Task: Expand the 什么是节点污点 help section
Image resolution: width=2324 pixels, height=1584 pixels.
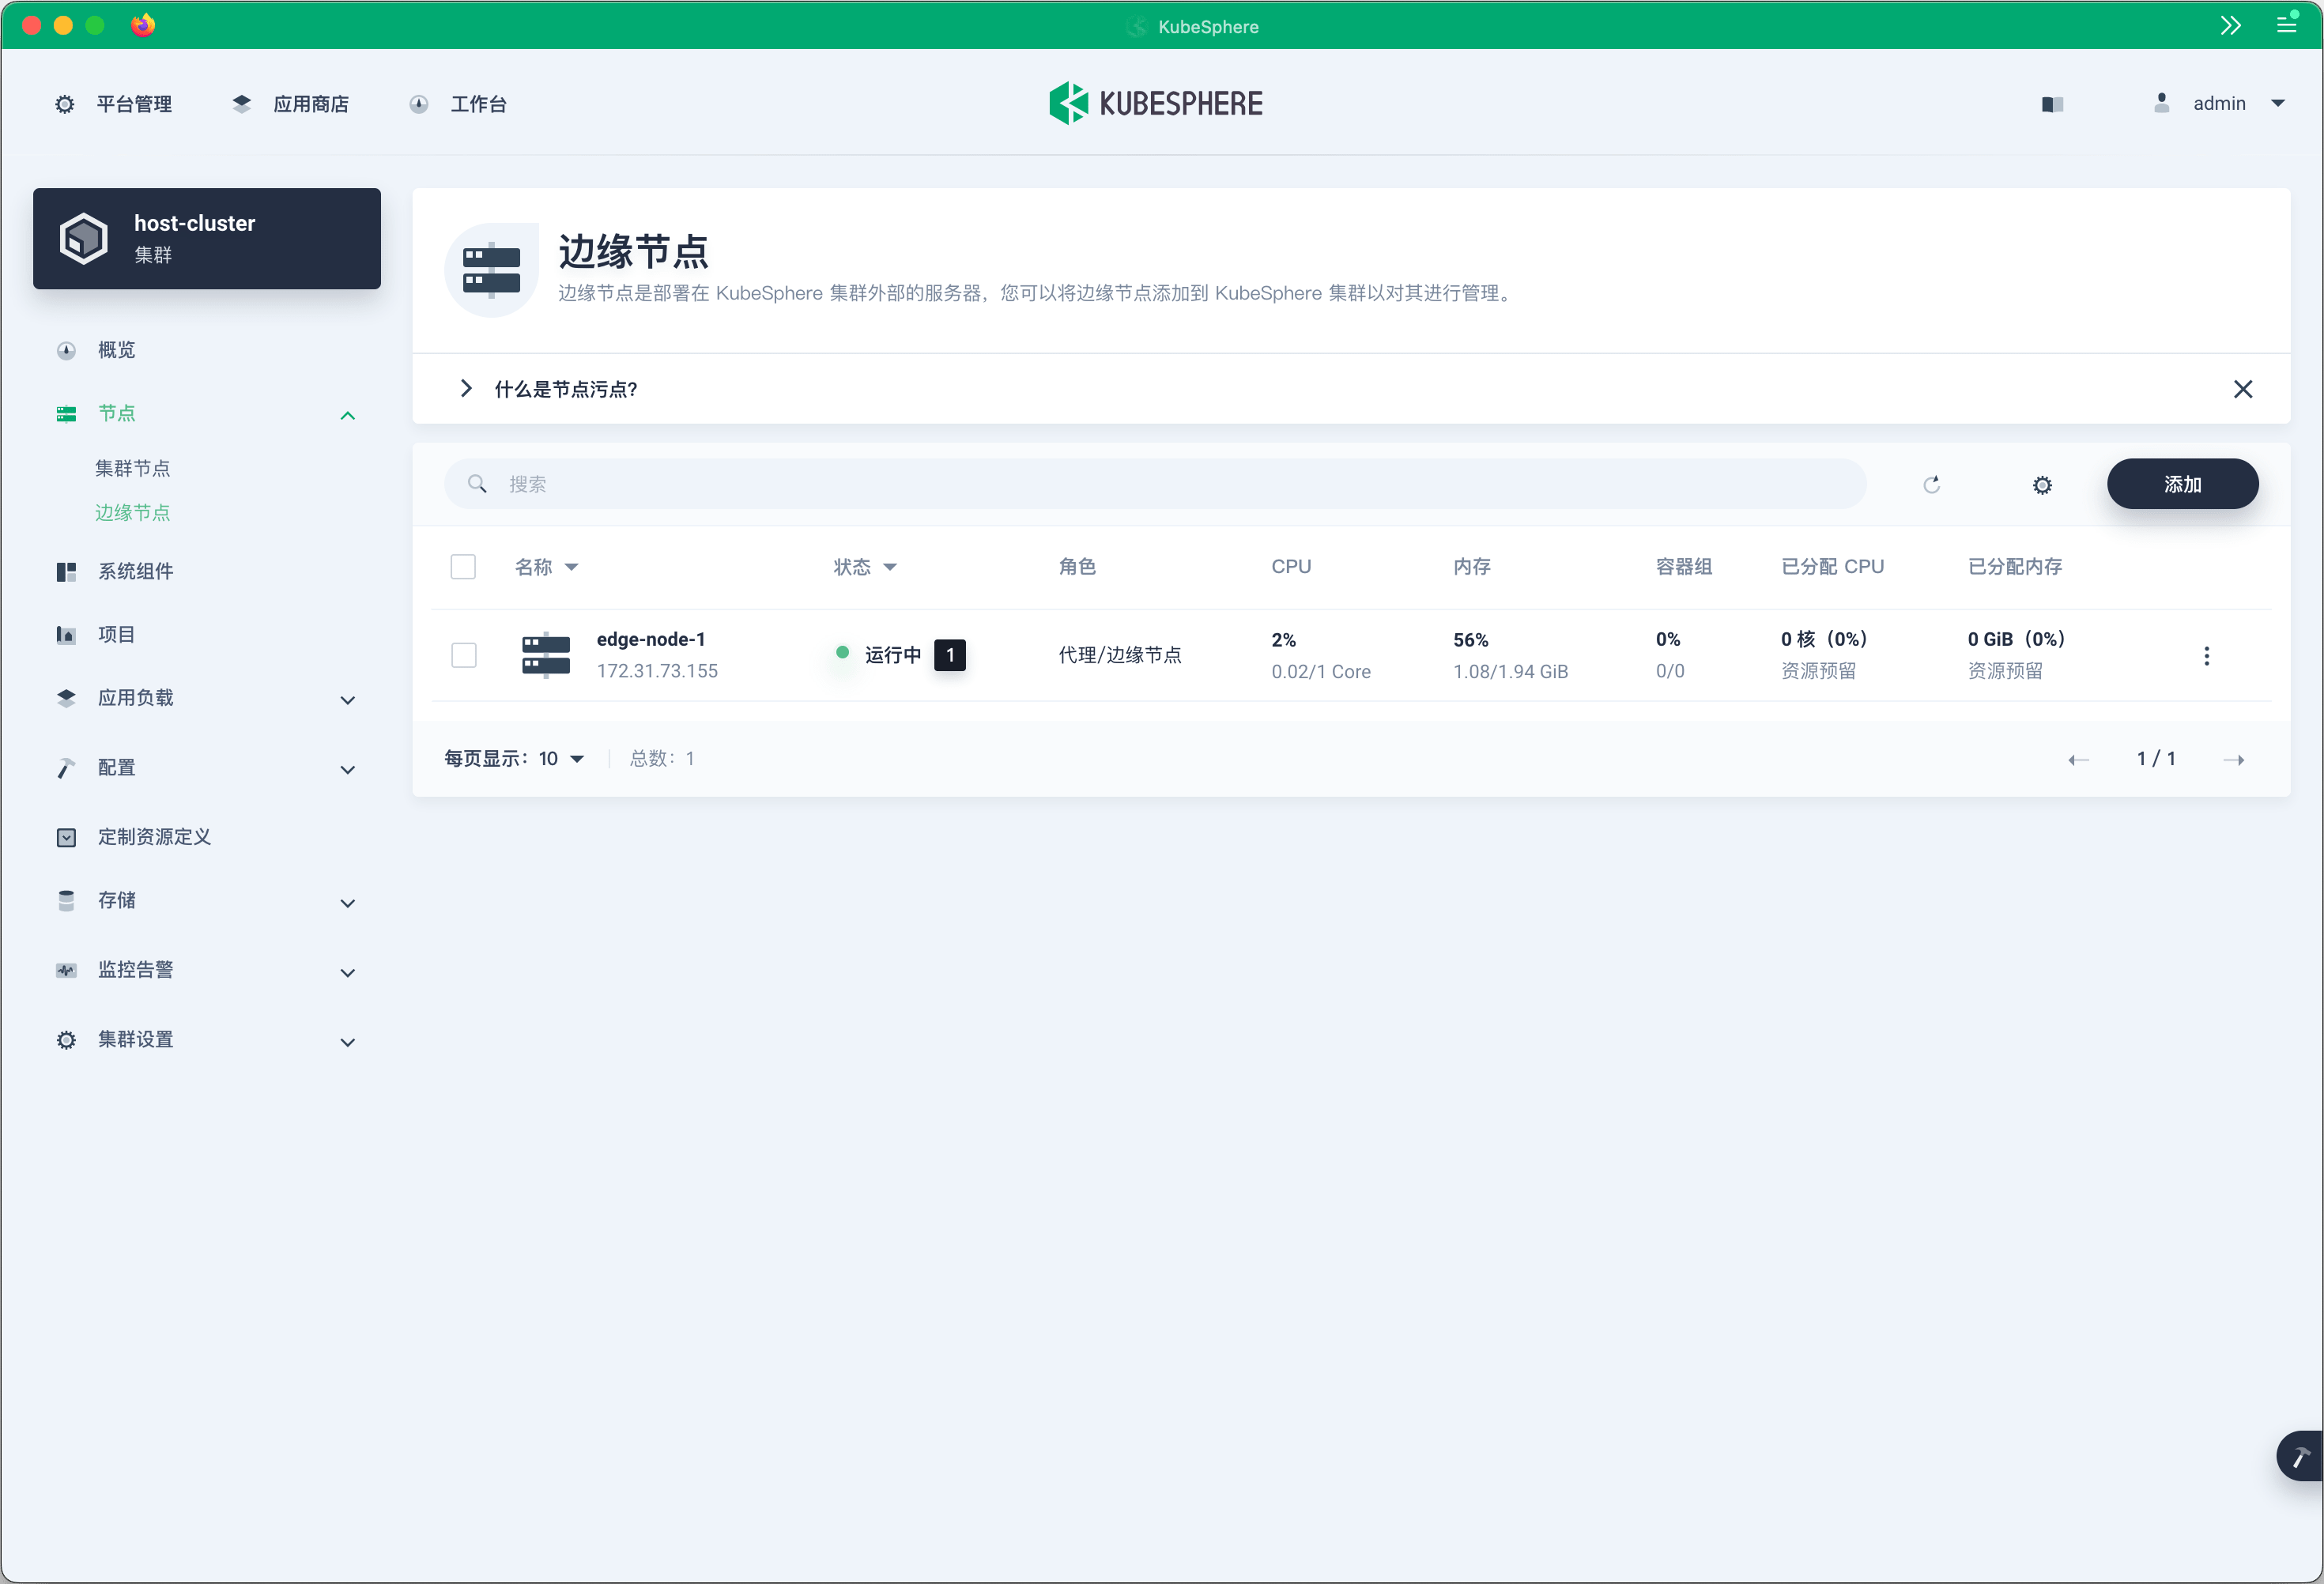Action: click(x=466, y=389)
